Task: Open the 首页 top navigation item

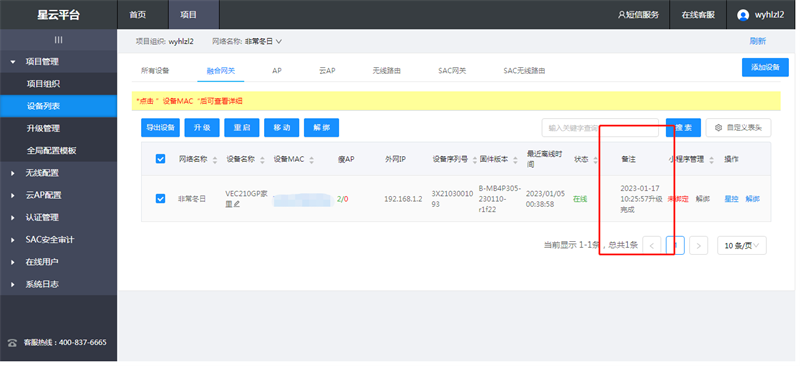Action: 138,15
